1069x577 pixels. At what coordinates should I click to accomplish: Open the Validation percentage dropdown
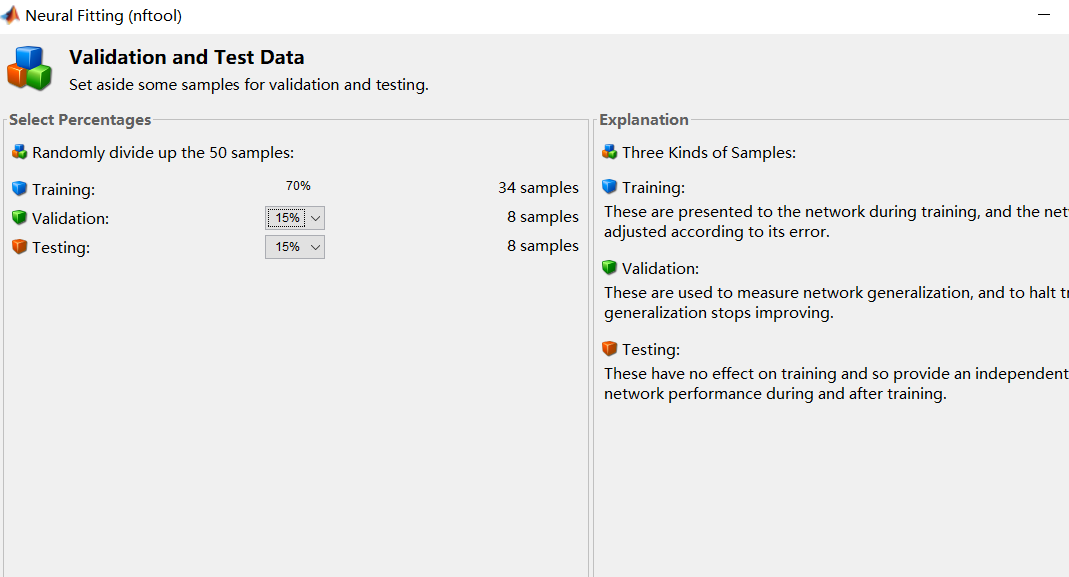tap(295, 218)
